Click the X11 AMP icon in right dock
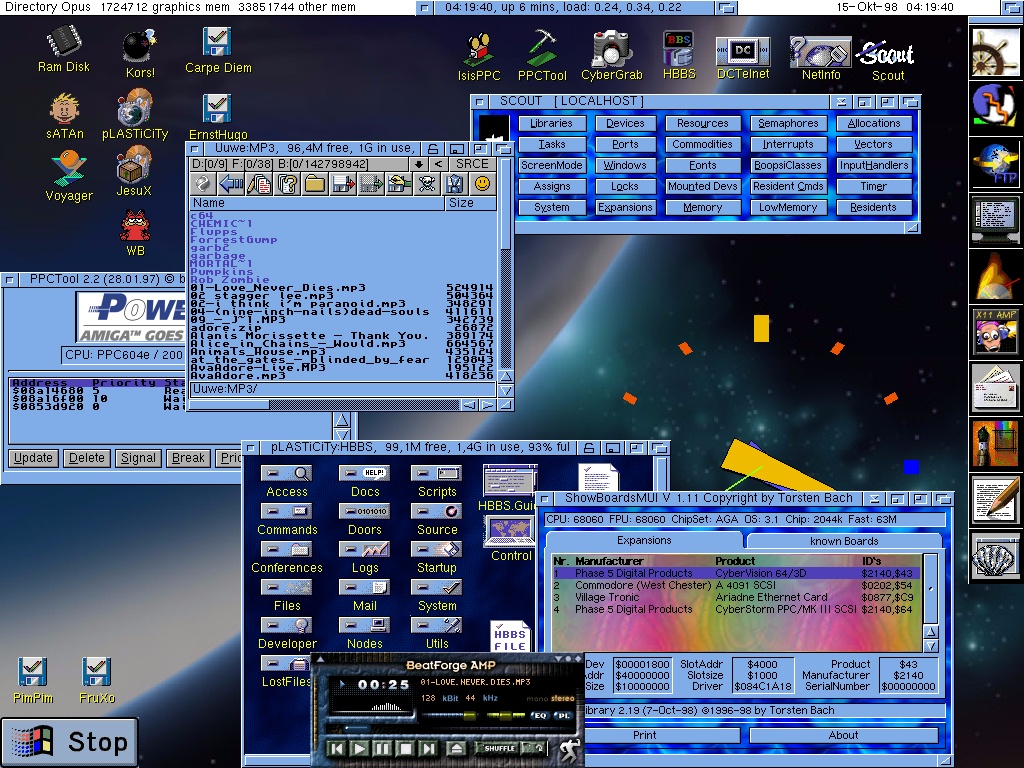Viewport: 1024px width, 768px height. pyautogui.click(x=995, y=332)
